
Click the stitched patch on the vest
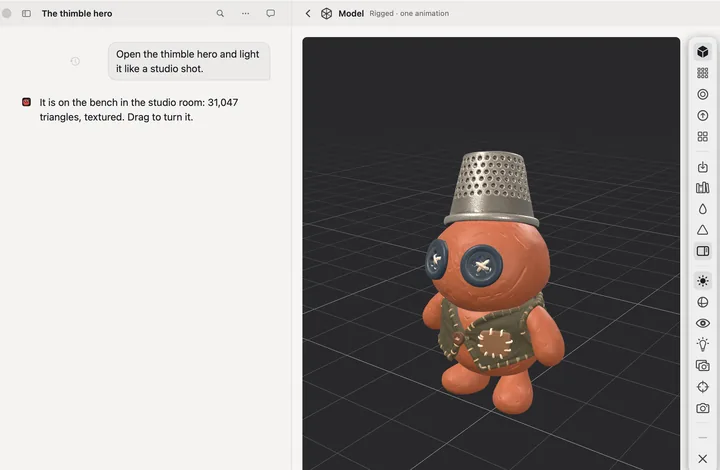[495, 344]
